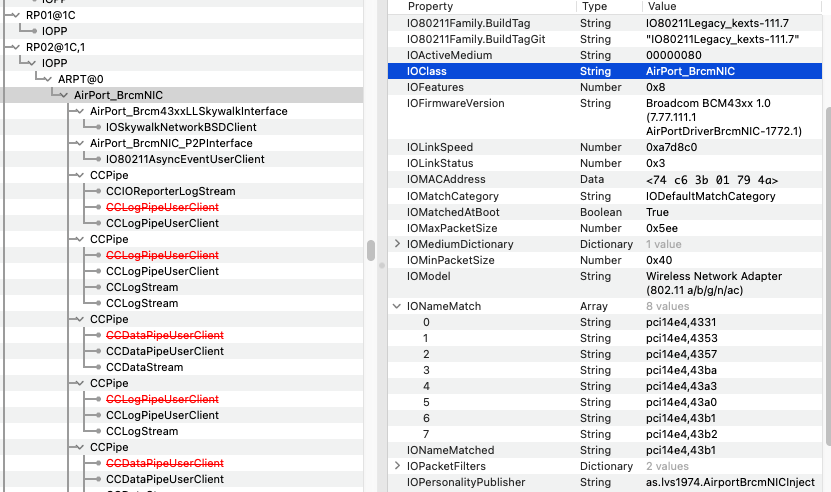This screenshot has width=831, height=492.
Task: Click the MAC address data value
Action: click(x=712, y=180)
